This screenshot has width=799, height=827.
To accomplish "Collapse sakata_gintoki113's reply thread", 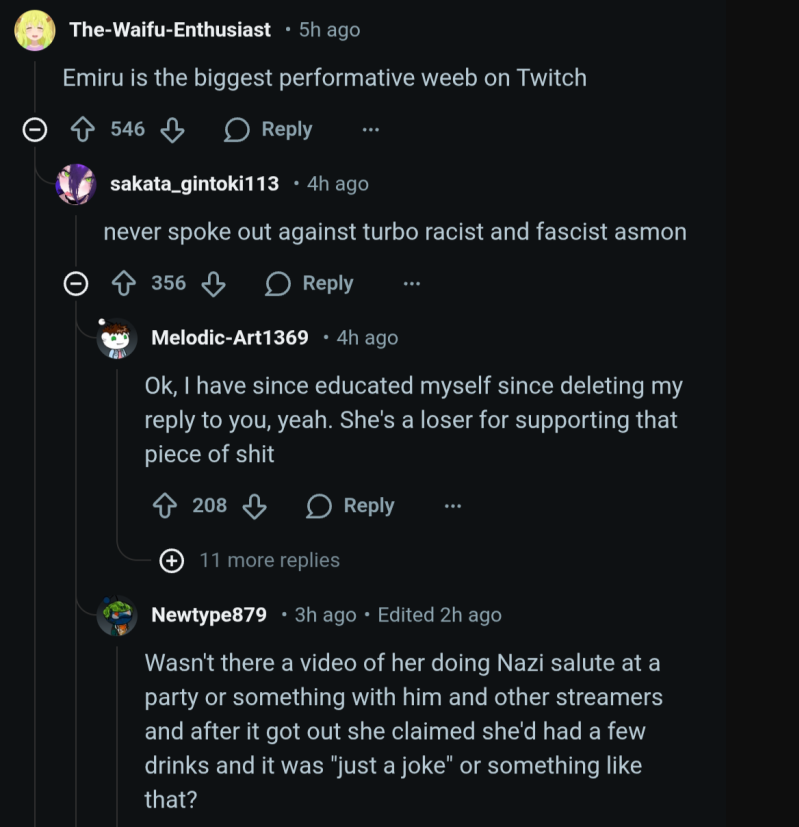I will point(76,284).
